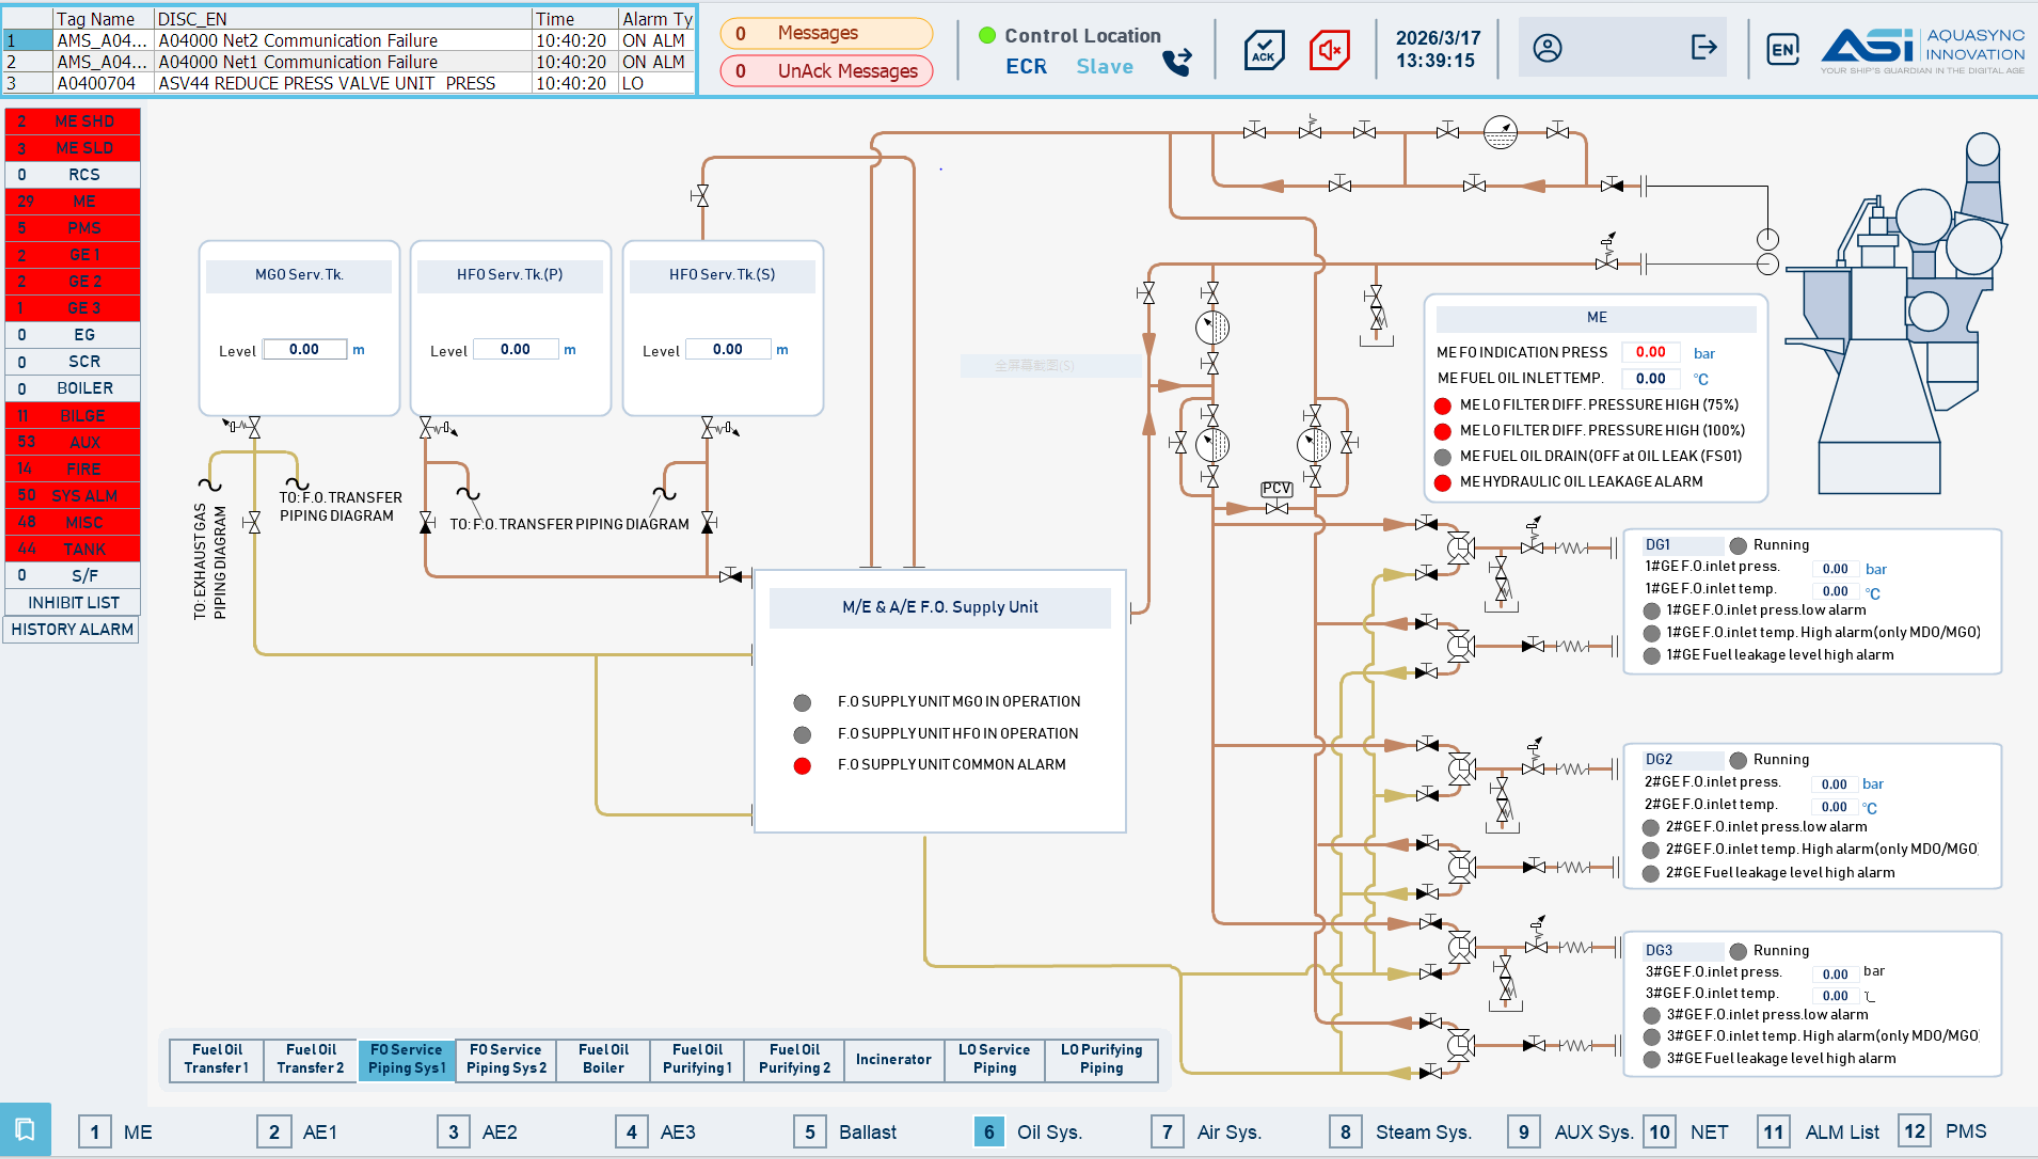Open the TANK alarm group
The width and height of the screenshot is (2038, 1159).
coord(73,549)
